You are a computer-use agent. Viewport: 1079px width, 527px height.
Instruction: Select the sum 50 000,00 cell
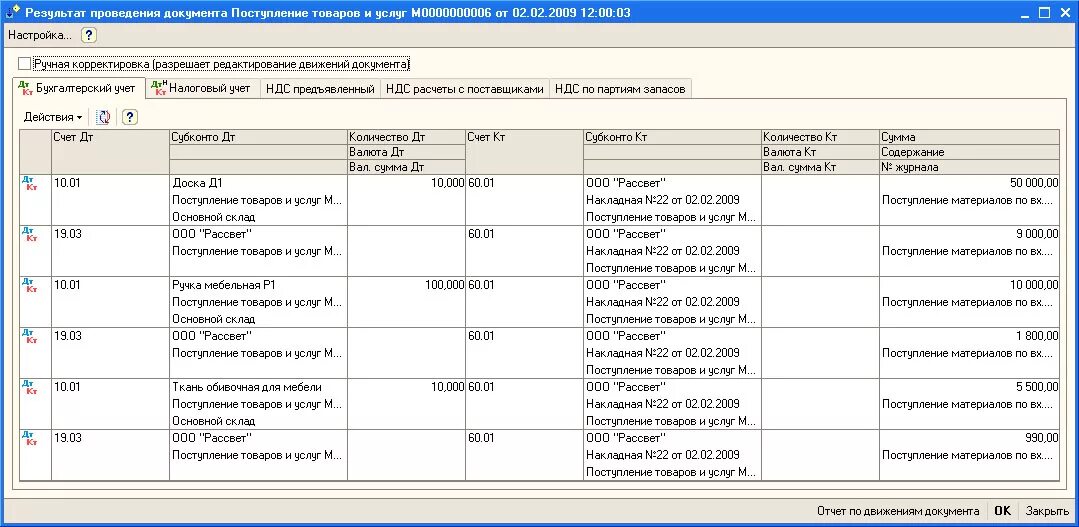969,183
